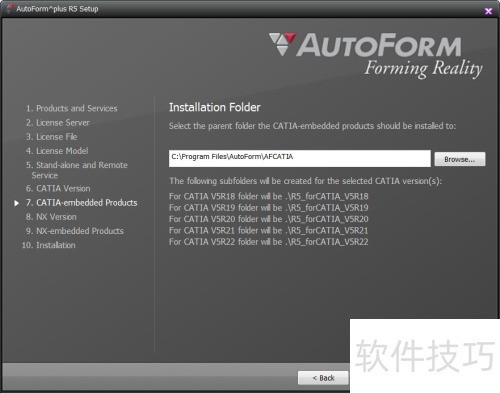
Task: Close the AutoForm setup window
Action: pos(488,11)
